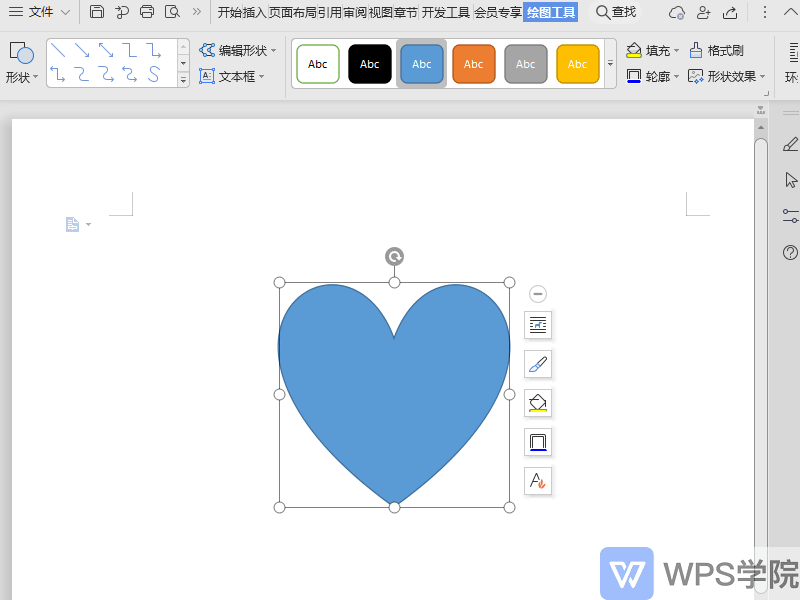Screen dimensions: 800x600
Task: Select the 绘图工具 tab
Action: click(x=551, y=12)
